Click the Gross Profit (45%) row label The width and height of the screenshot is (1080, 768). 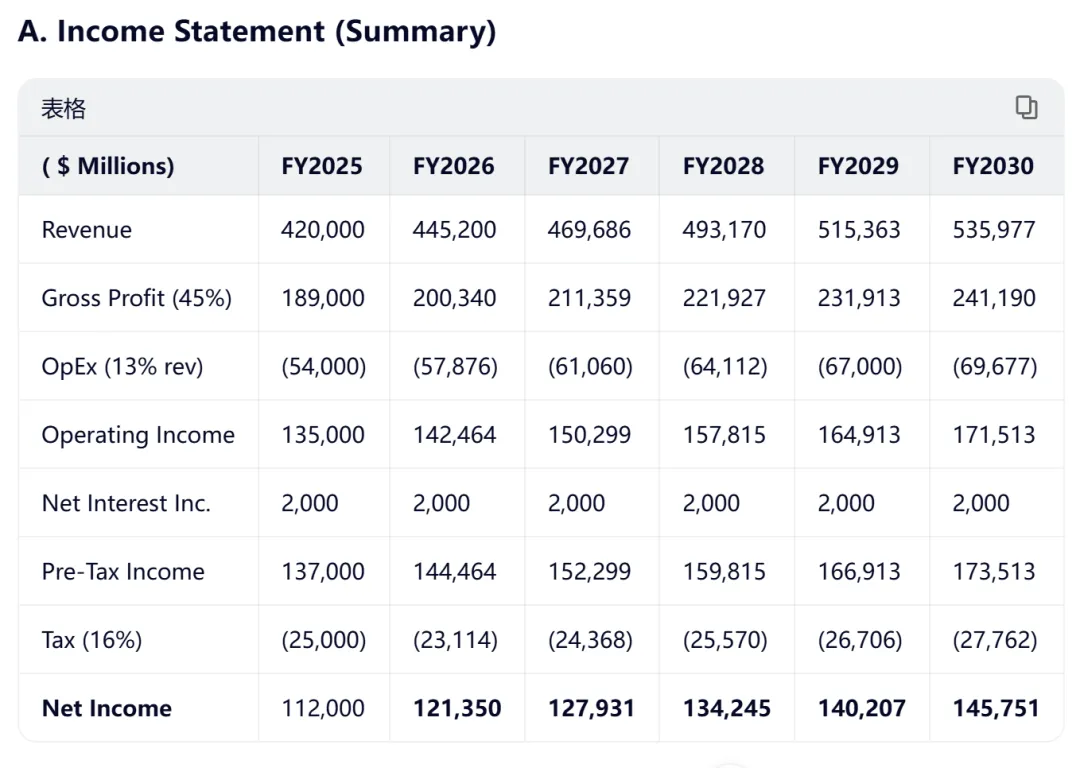(137, 298)
